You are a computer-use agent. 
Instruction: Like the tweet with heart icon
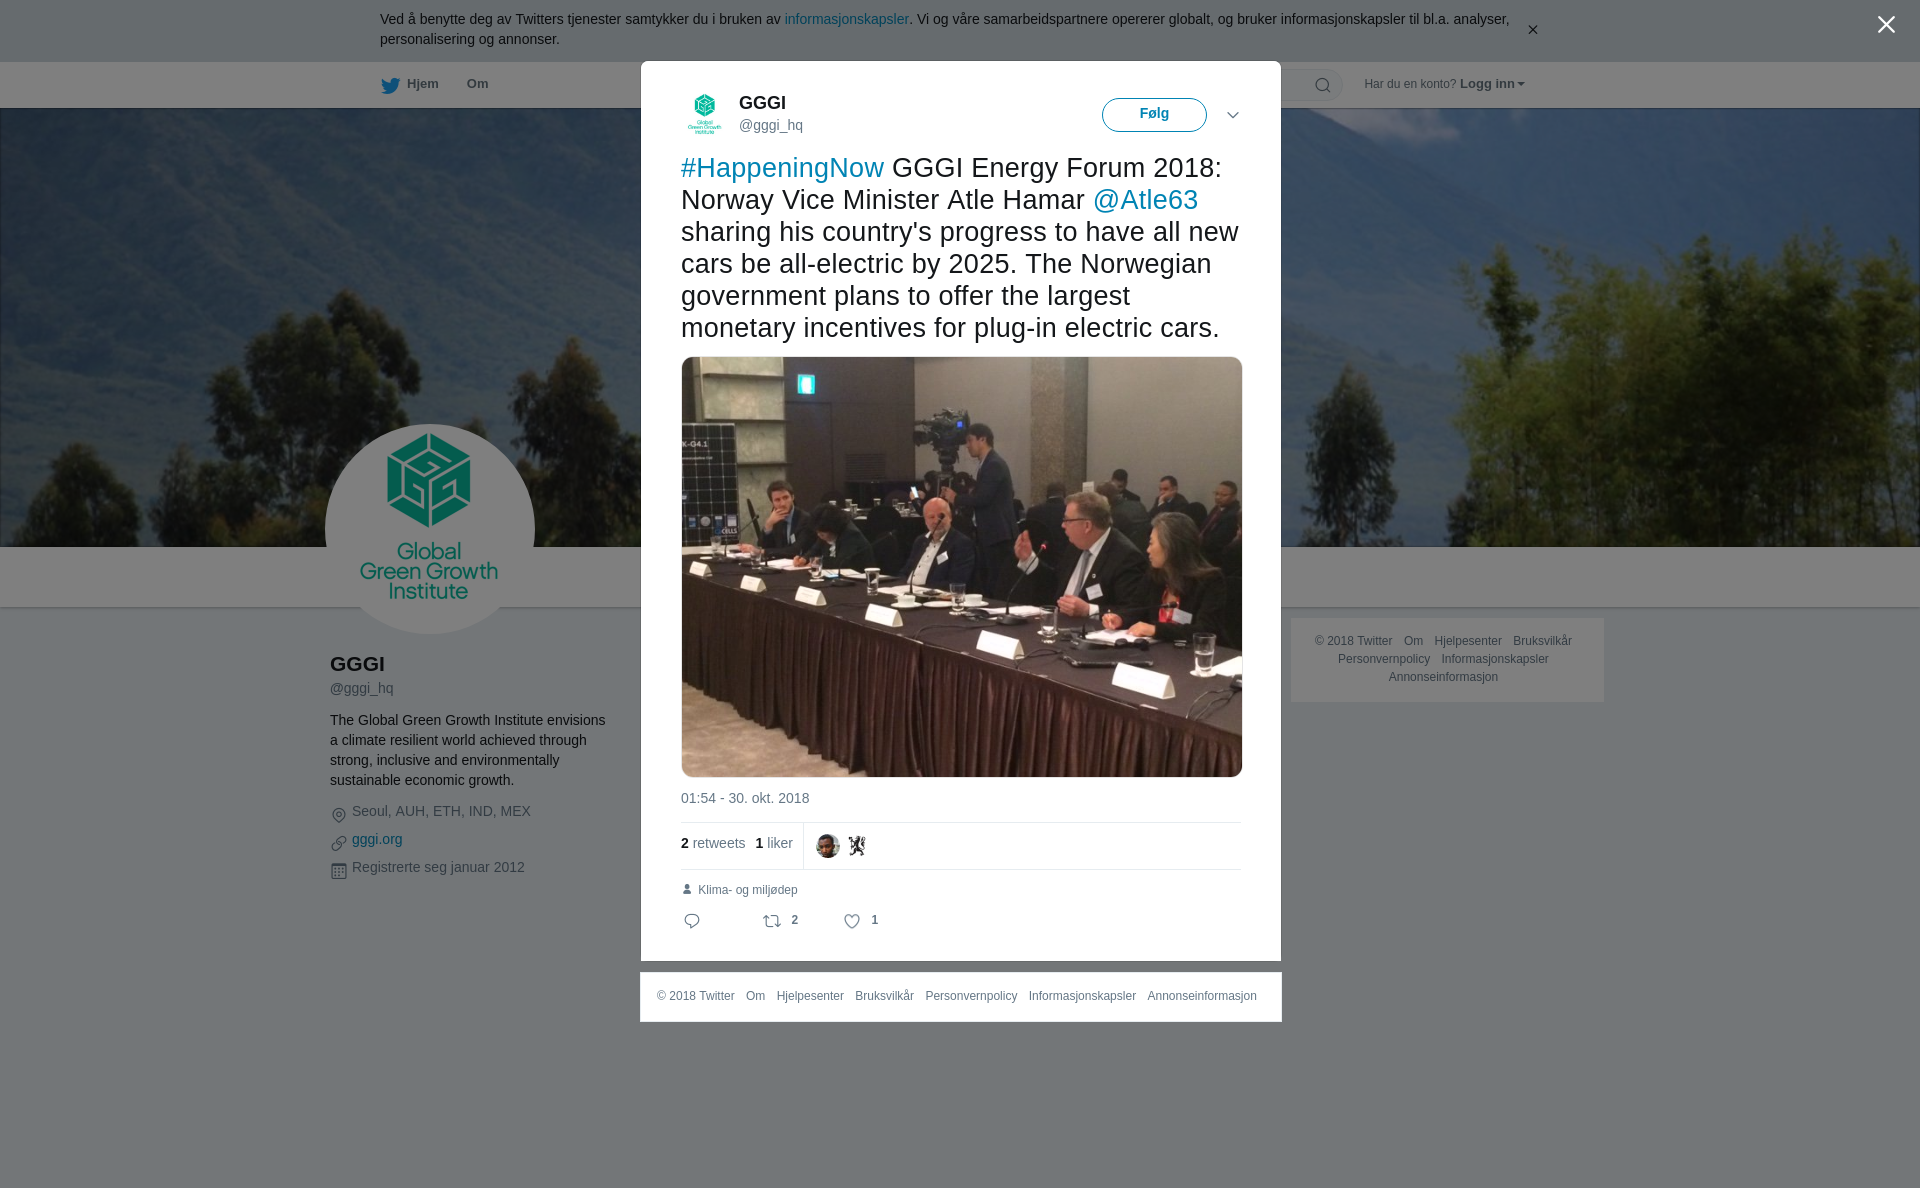tap(852, 921)
